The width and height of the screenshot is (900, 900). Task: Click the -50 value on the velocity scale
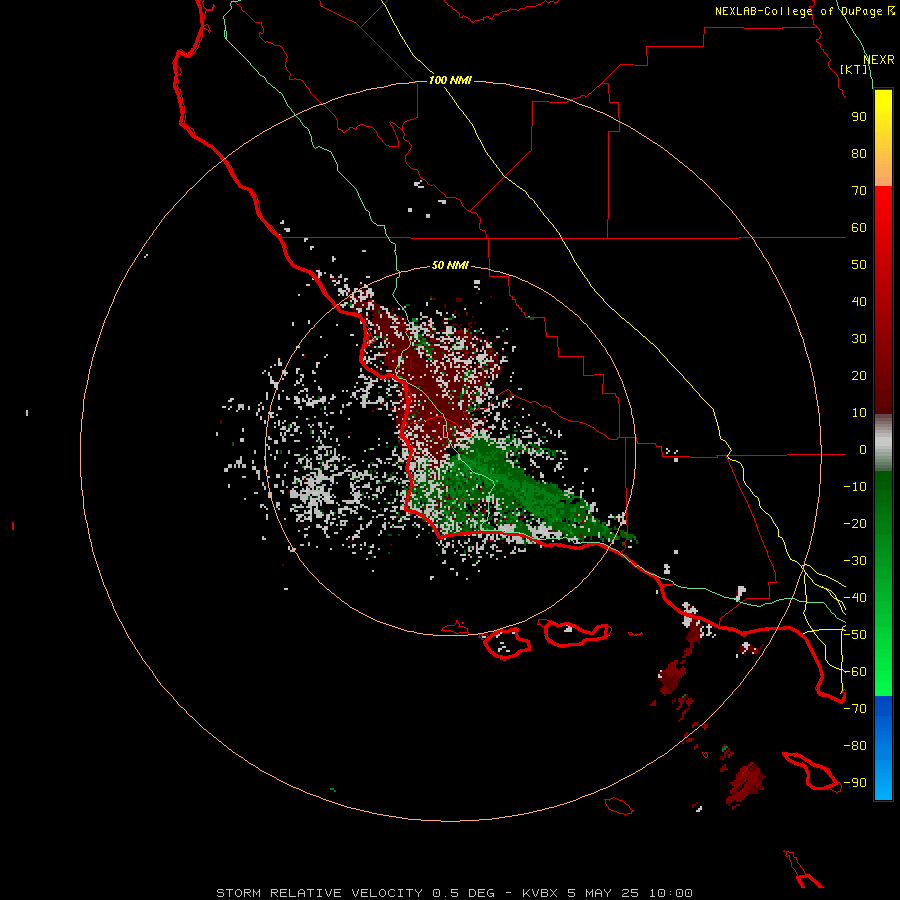[x=855, y=635]
